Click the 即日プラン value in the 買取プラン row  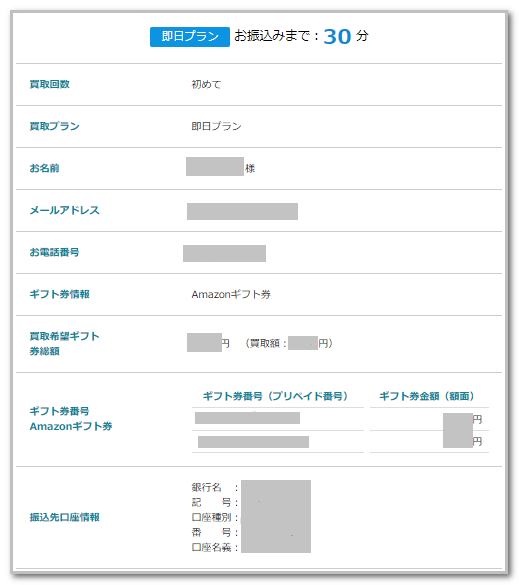(x=216, y=126)
